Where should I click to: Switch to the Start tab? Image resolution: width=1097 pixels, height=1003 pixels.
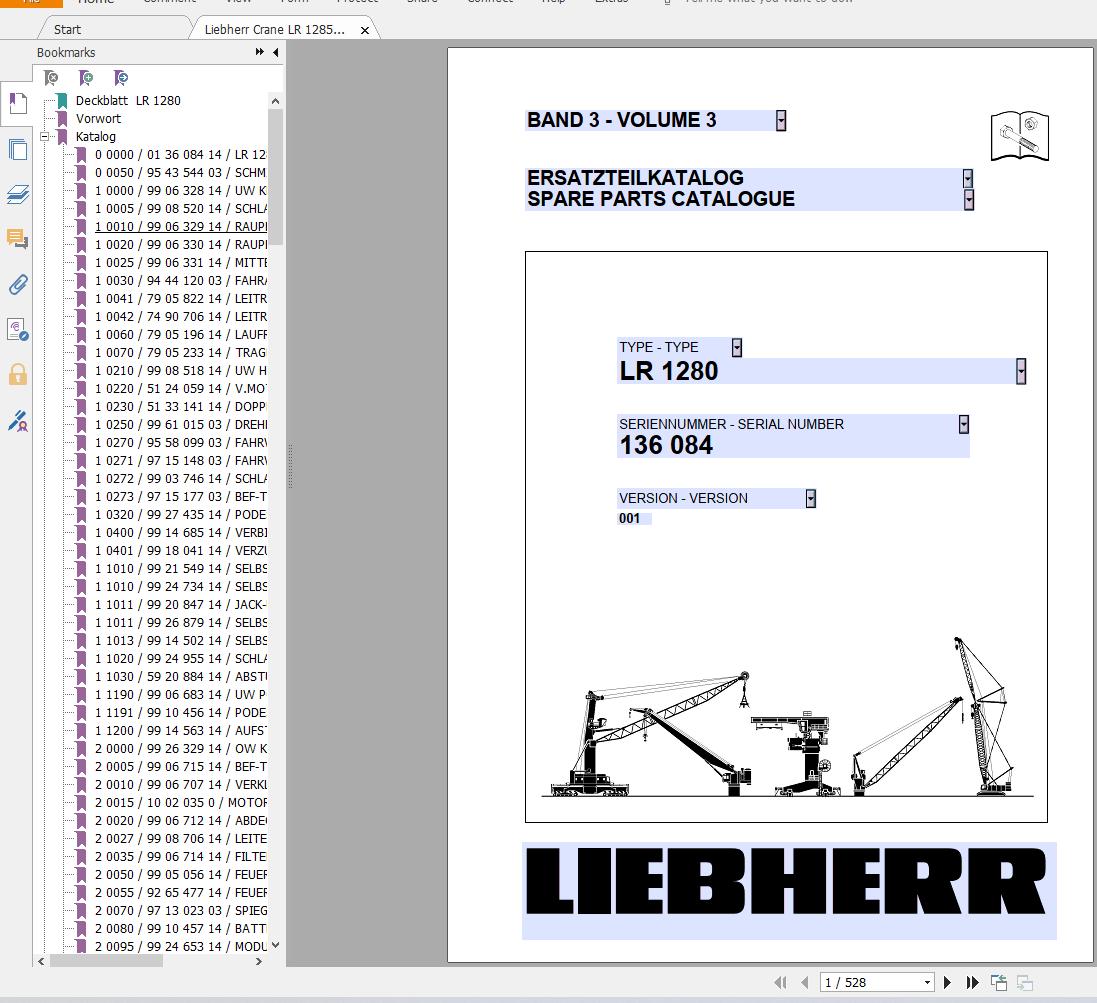(66, 29)
